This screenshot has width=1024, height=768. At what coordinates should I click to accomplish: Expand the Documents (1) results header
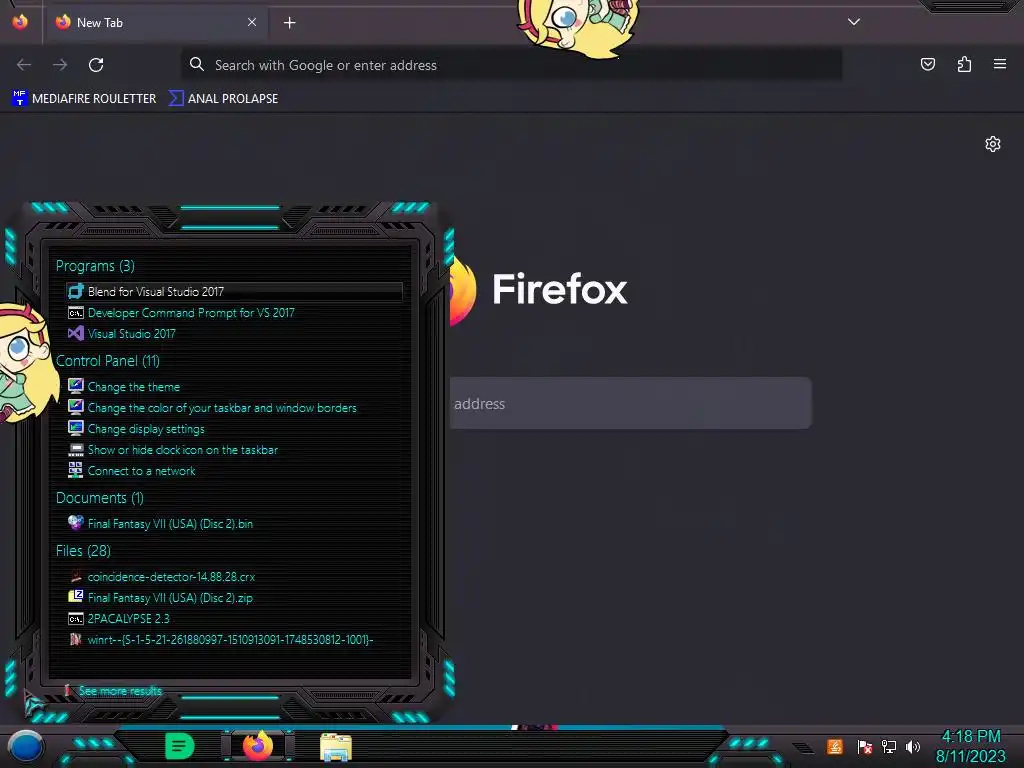(x=100, y=498)
